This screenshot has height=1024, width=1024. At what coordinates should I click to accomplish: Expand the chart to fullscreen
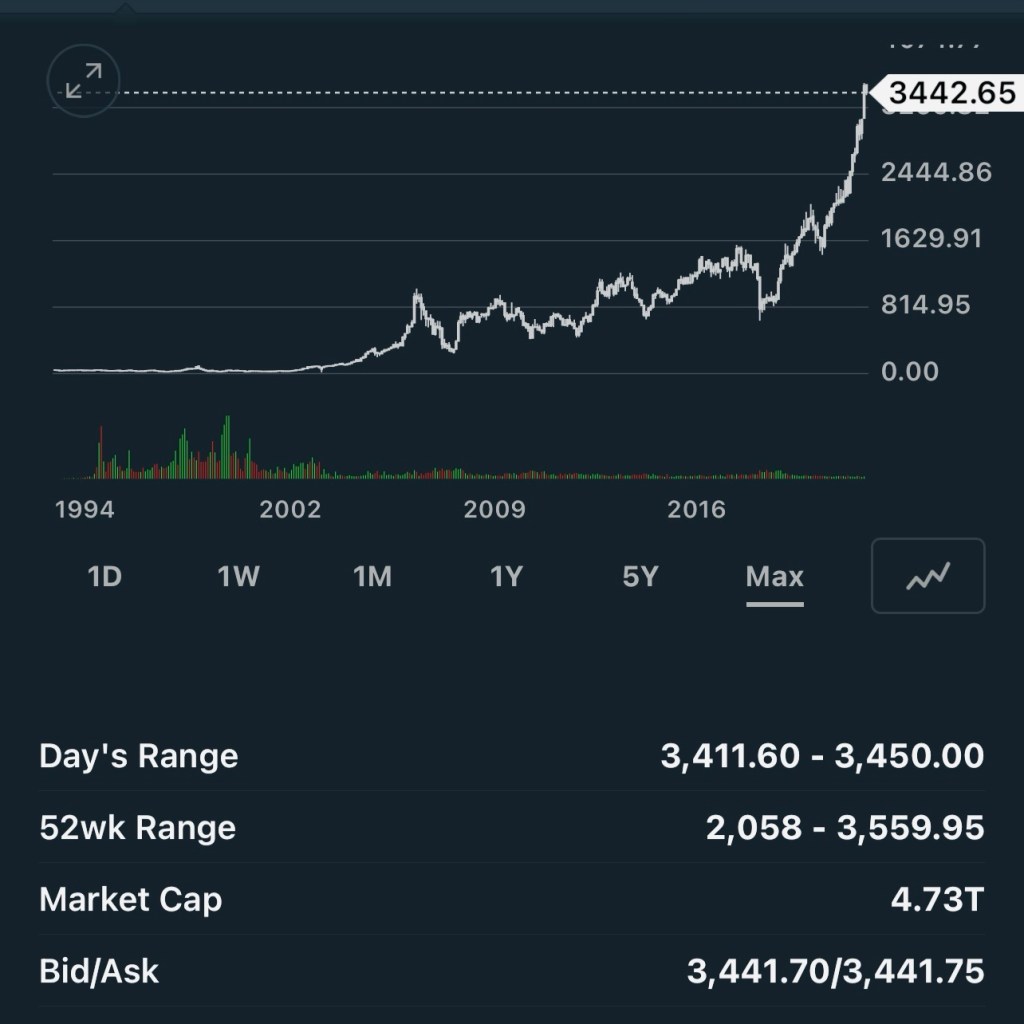(84, 80)
